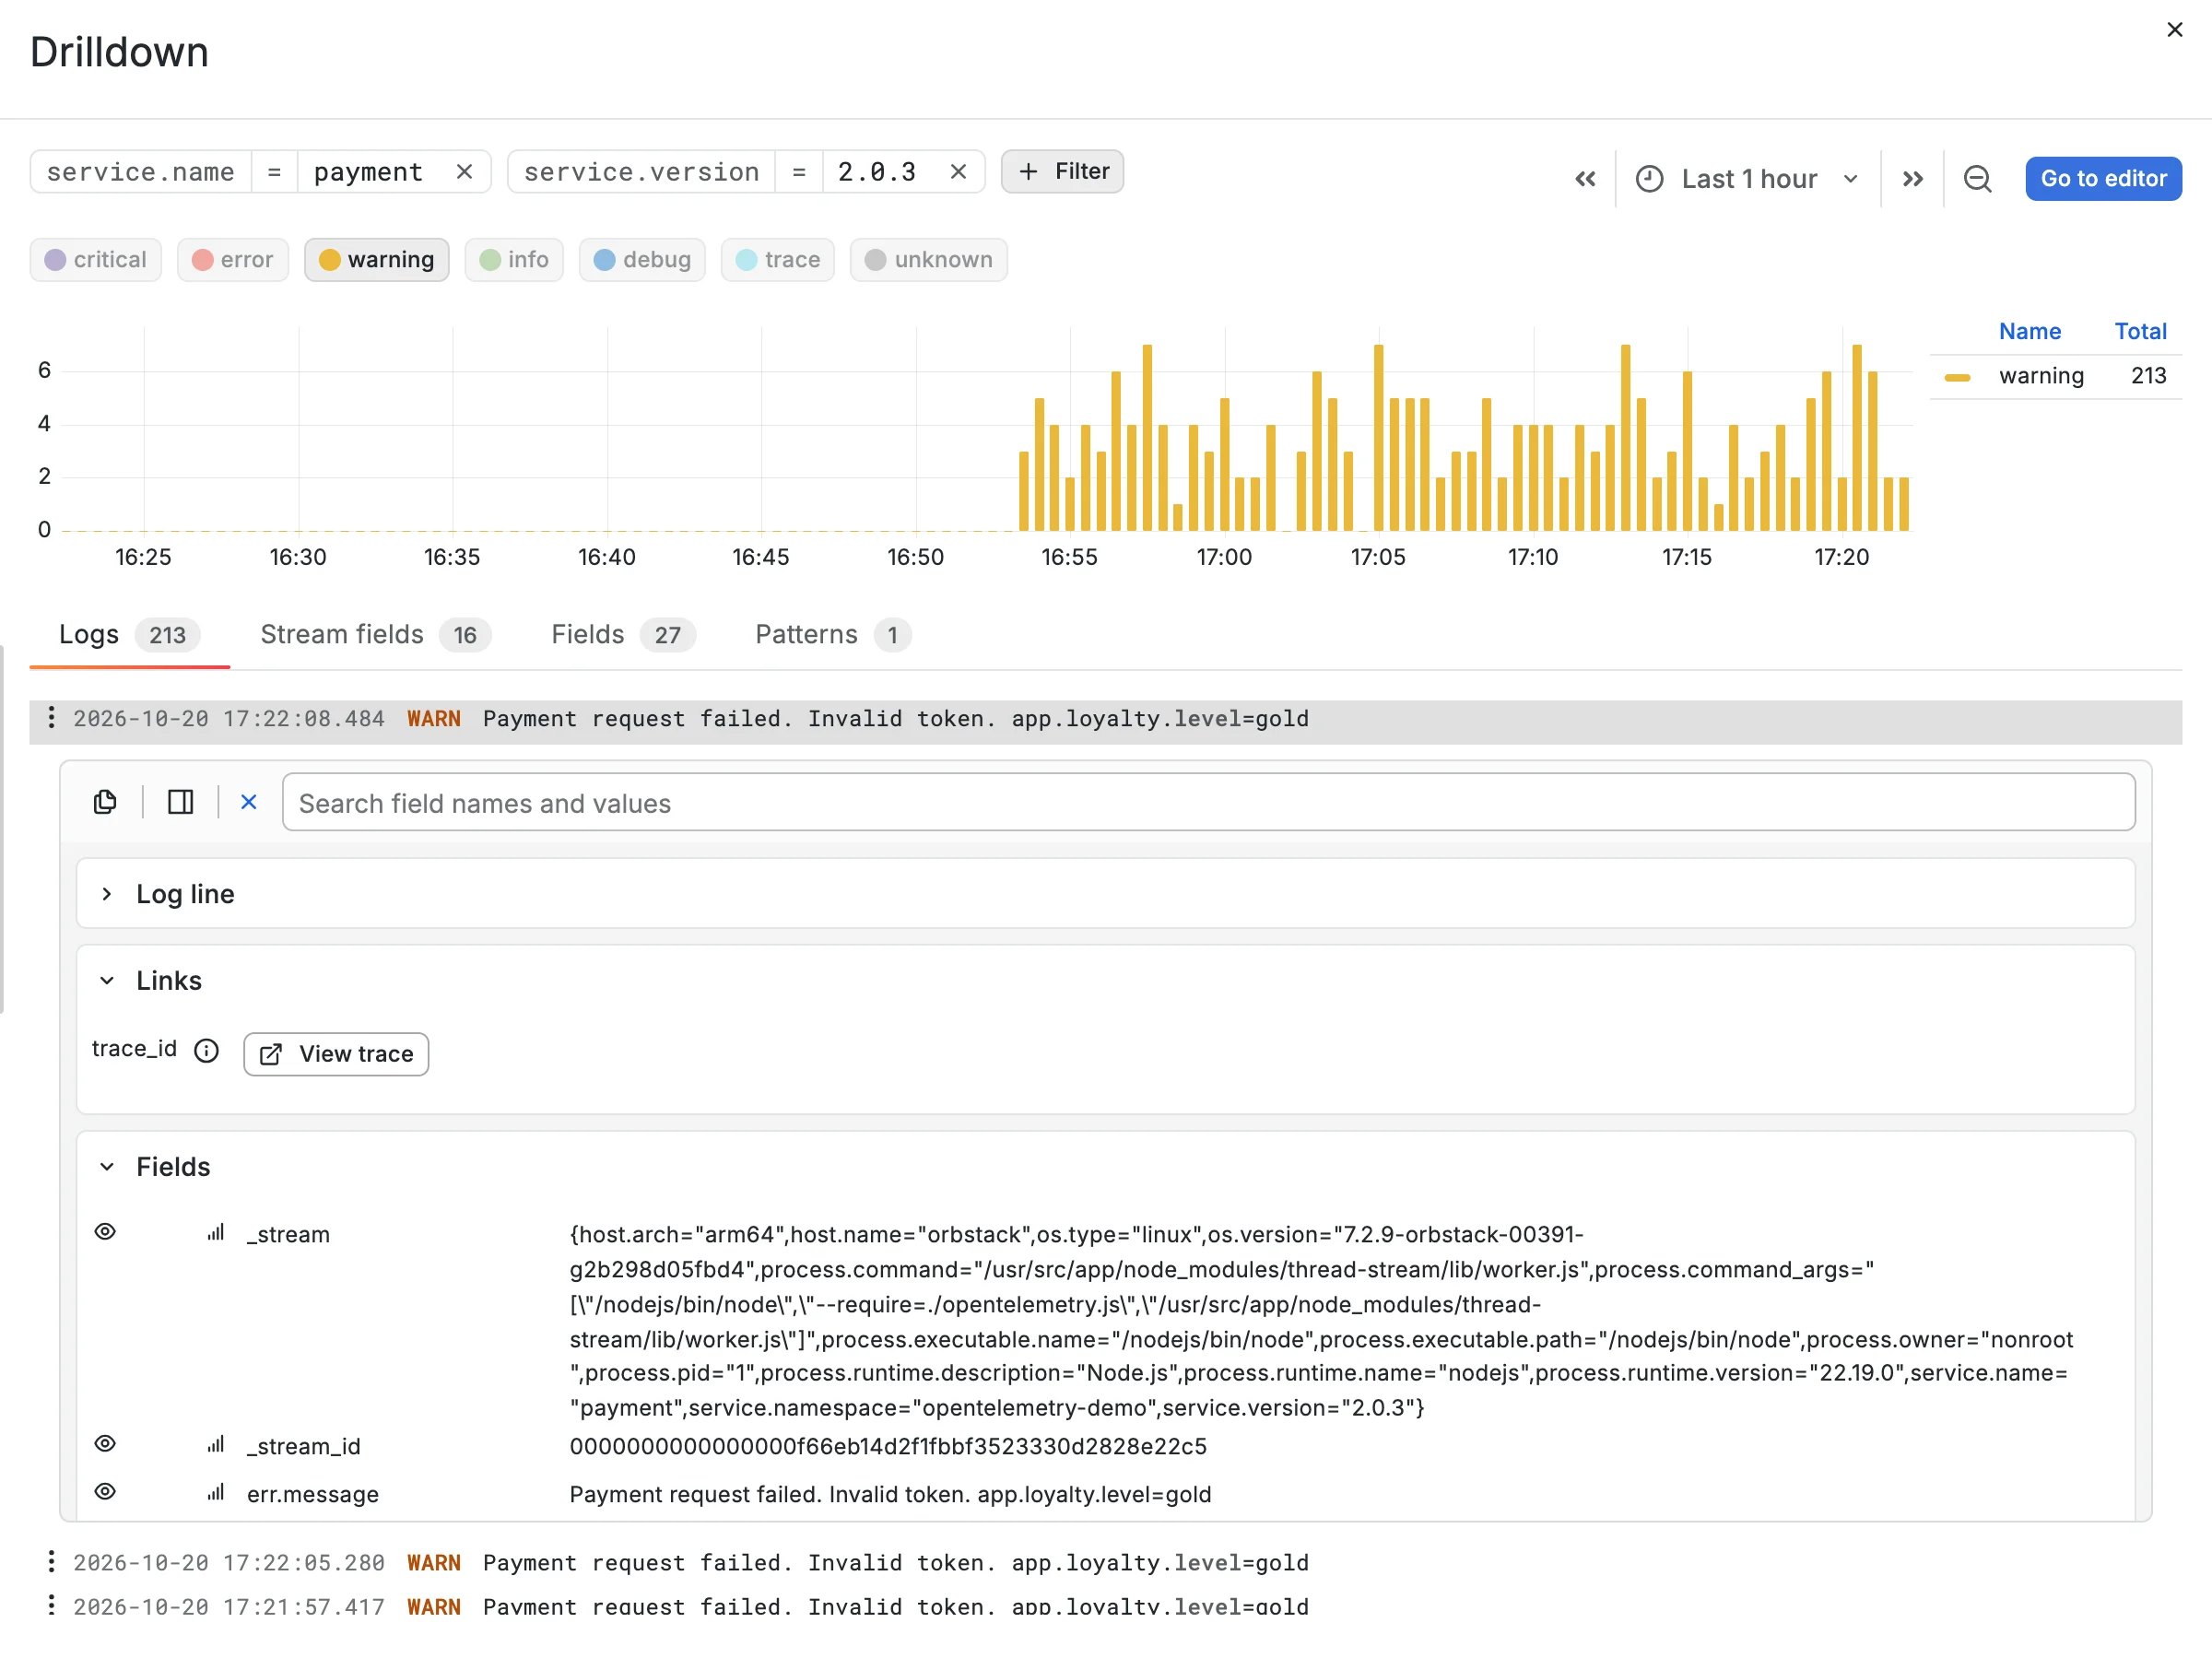
Task: Close the log details with the blue X
Action: pos(249,802)
